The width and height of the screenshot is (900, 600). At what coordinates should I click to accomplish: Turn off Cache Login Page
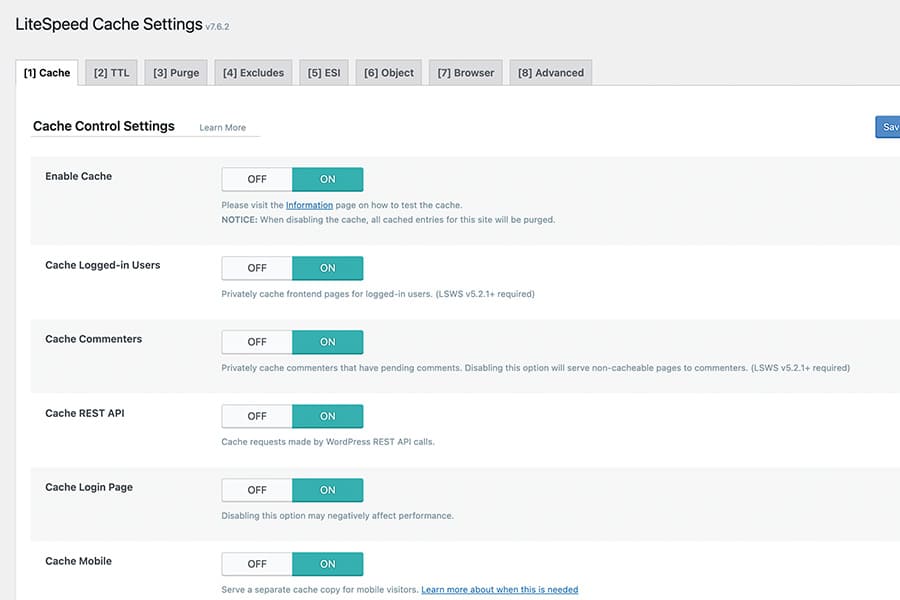point(256,490)
